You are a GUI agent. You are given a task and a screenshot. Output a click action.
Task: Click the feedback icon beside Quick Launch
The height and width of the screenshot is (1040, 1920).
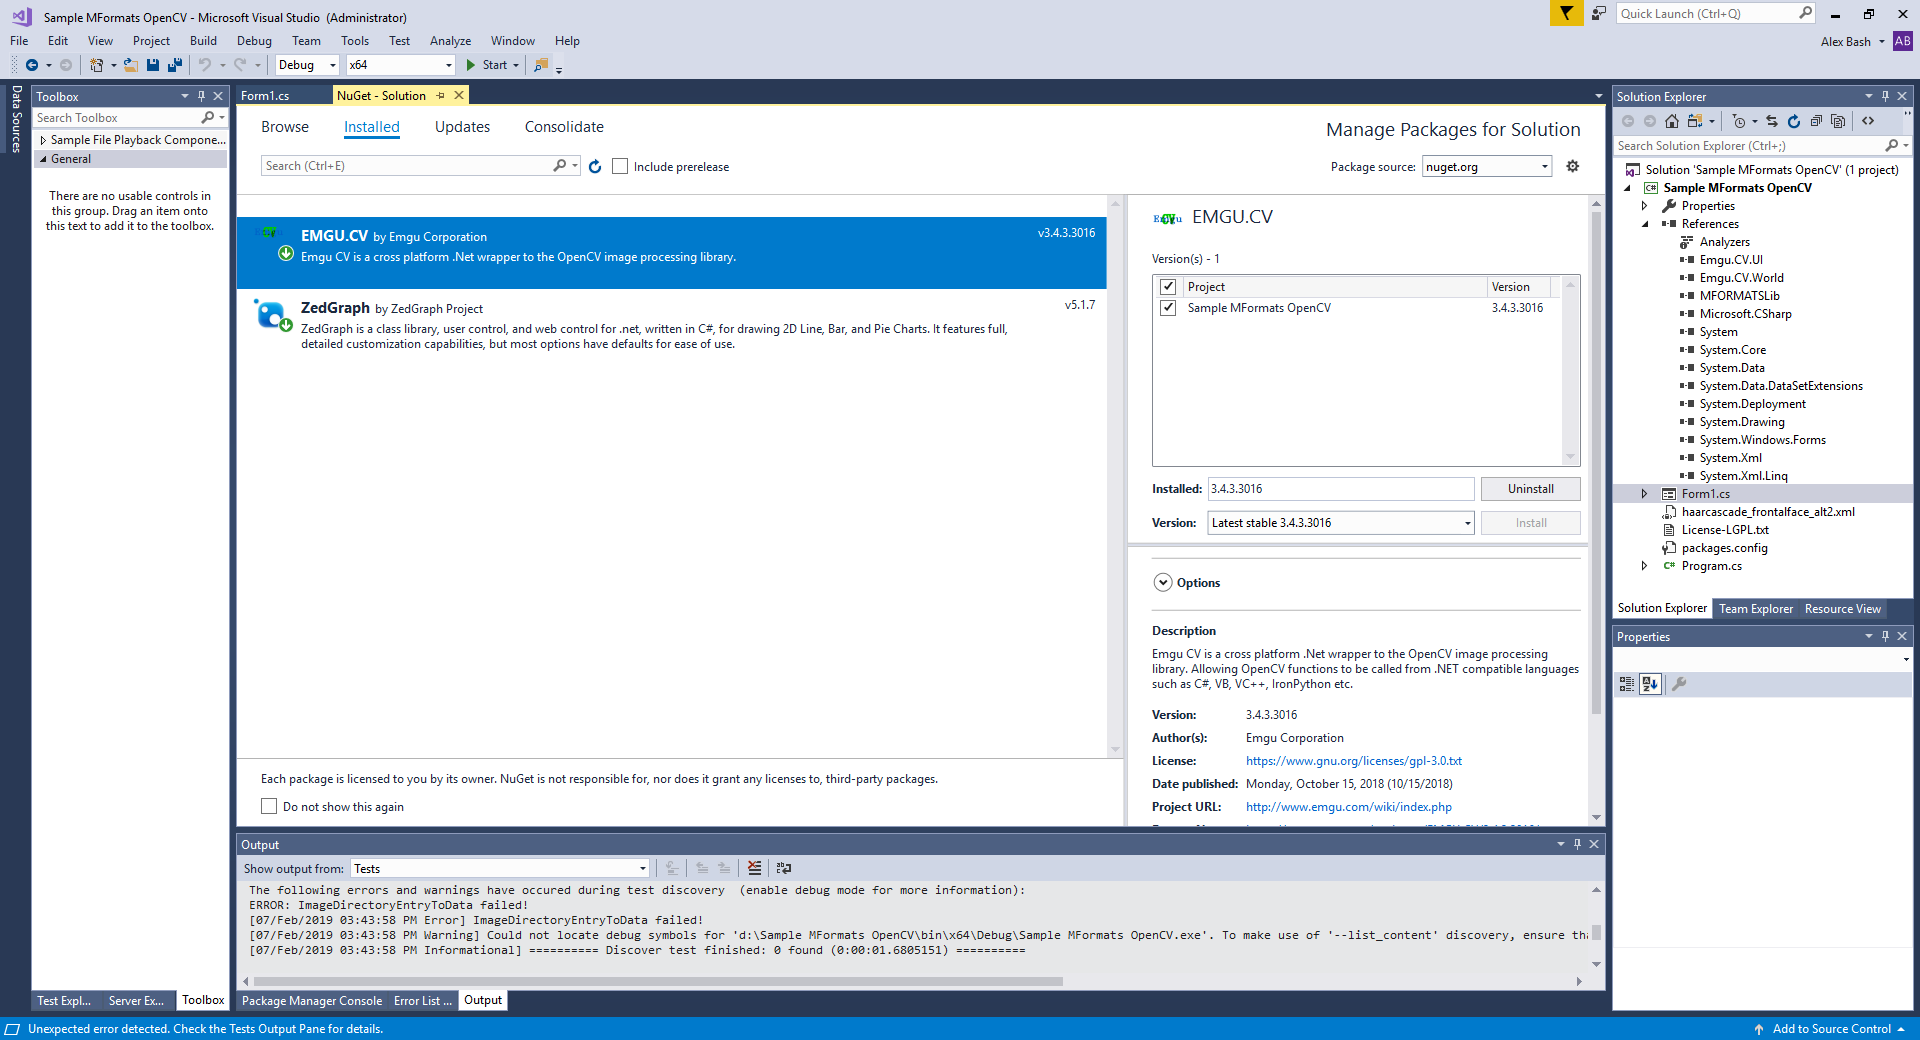point(1598,13)
